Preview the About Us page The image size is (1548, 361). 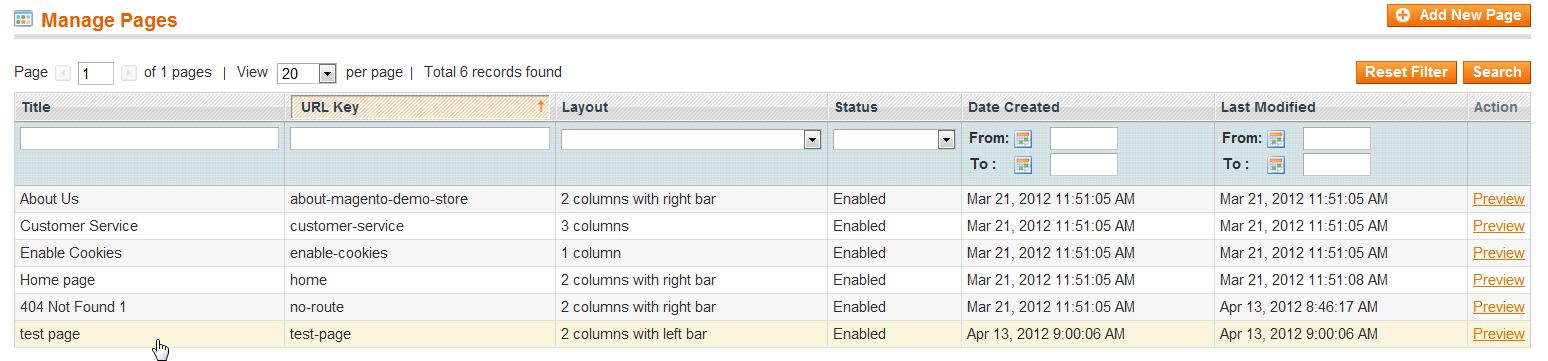tap(1498, 199)
